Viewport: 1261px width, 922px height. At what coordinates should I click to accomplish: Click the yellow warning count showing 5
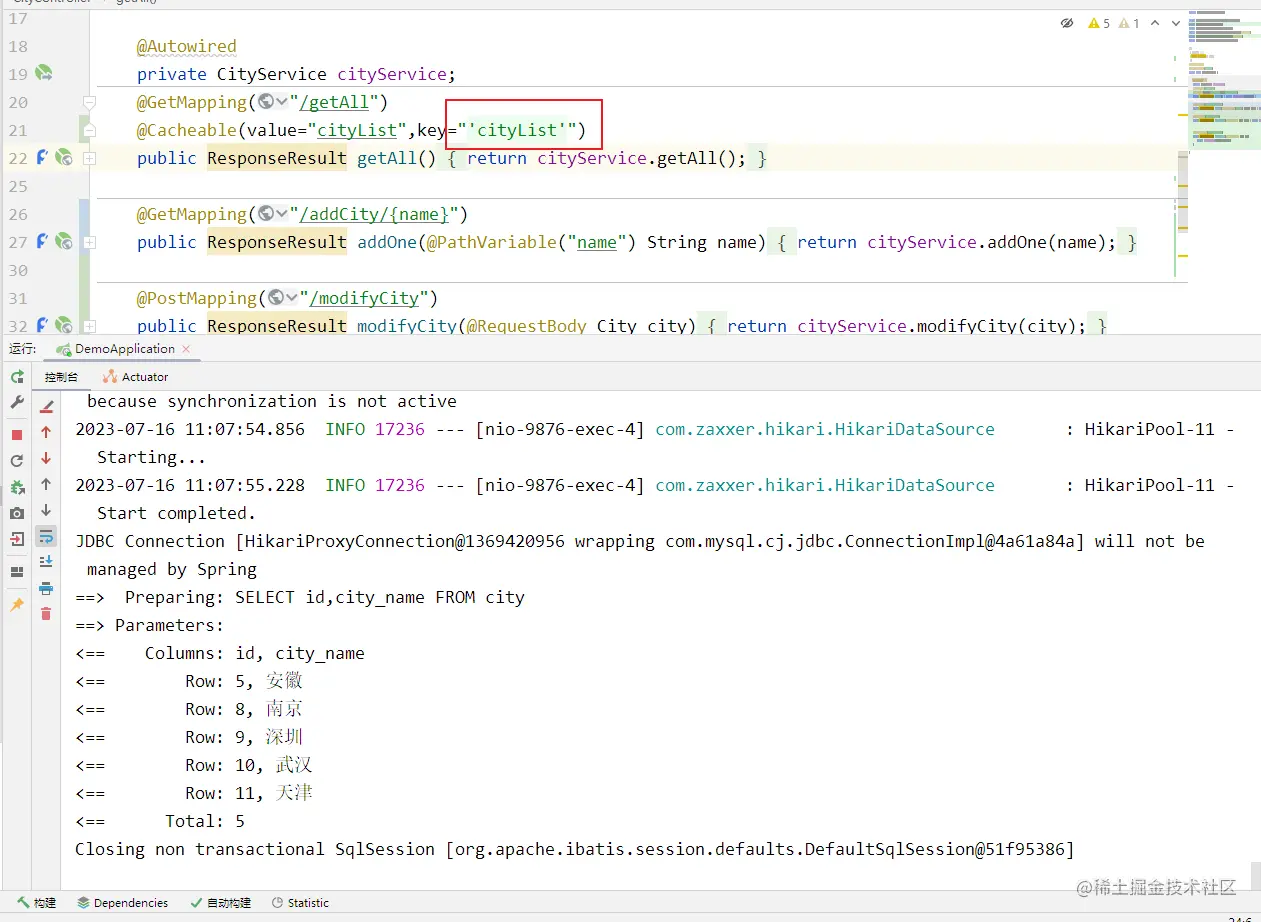1099,23
